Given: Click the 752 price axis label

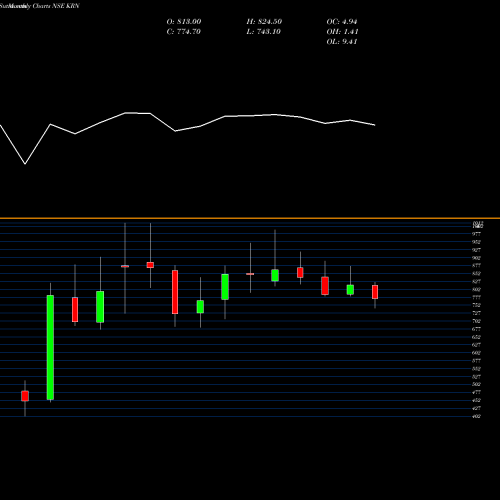Looking at the screenshot, I should tap(476, 305).
